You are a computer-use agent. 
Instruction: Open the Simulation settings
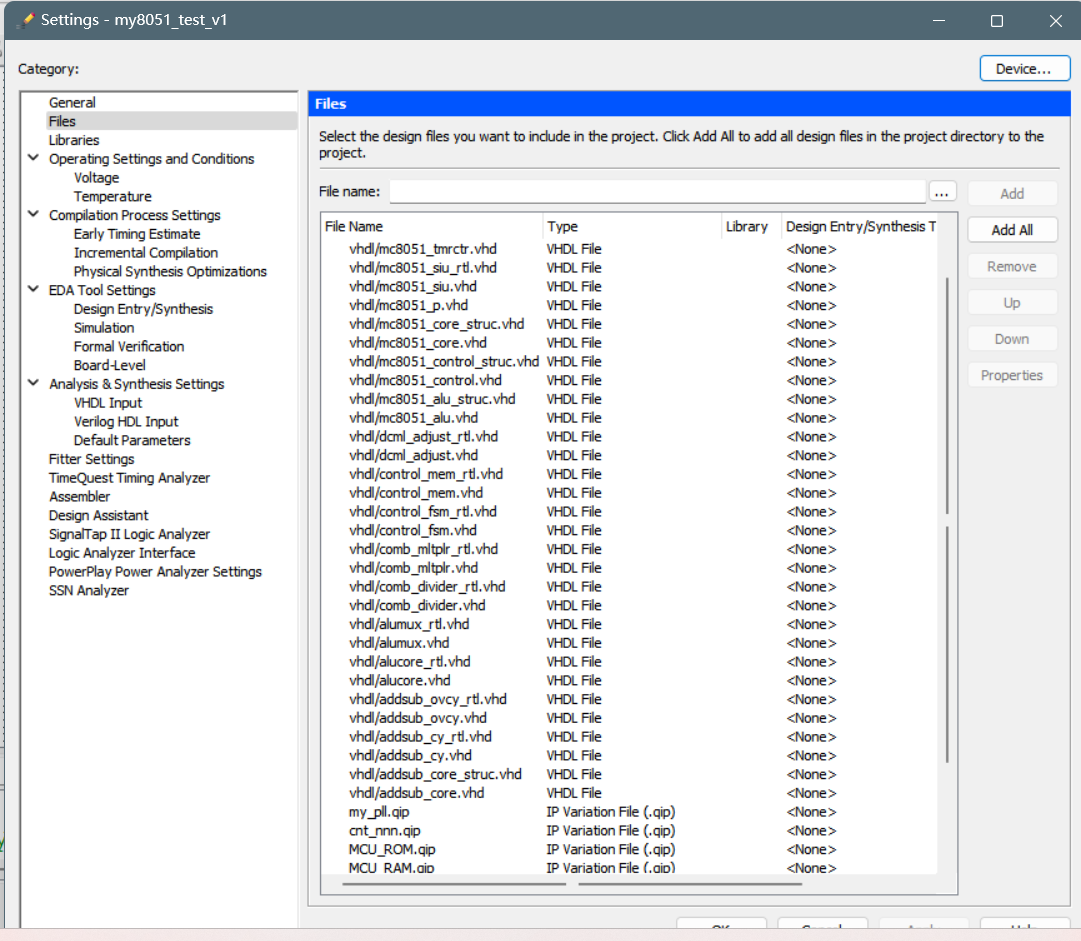pyautogui.click(x=104, y=328)
